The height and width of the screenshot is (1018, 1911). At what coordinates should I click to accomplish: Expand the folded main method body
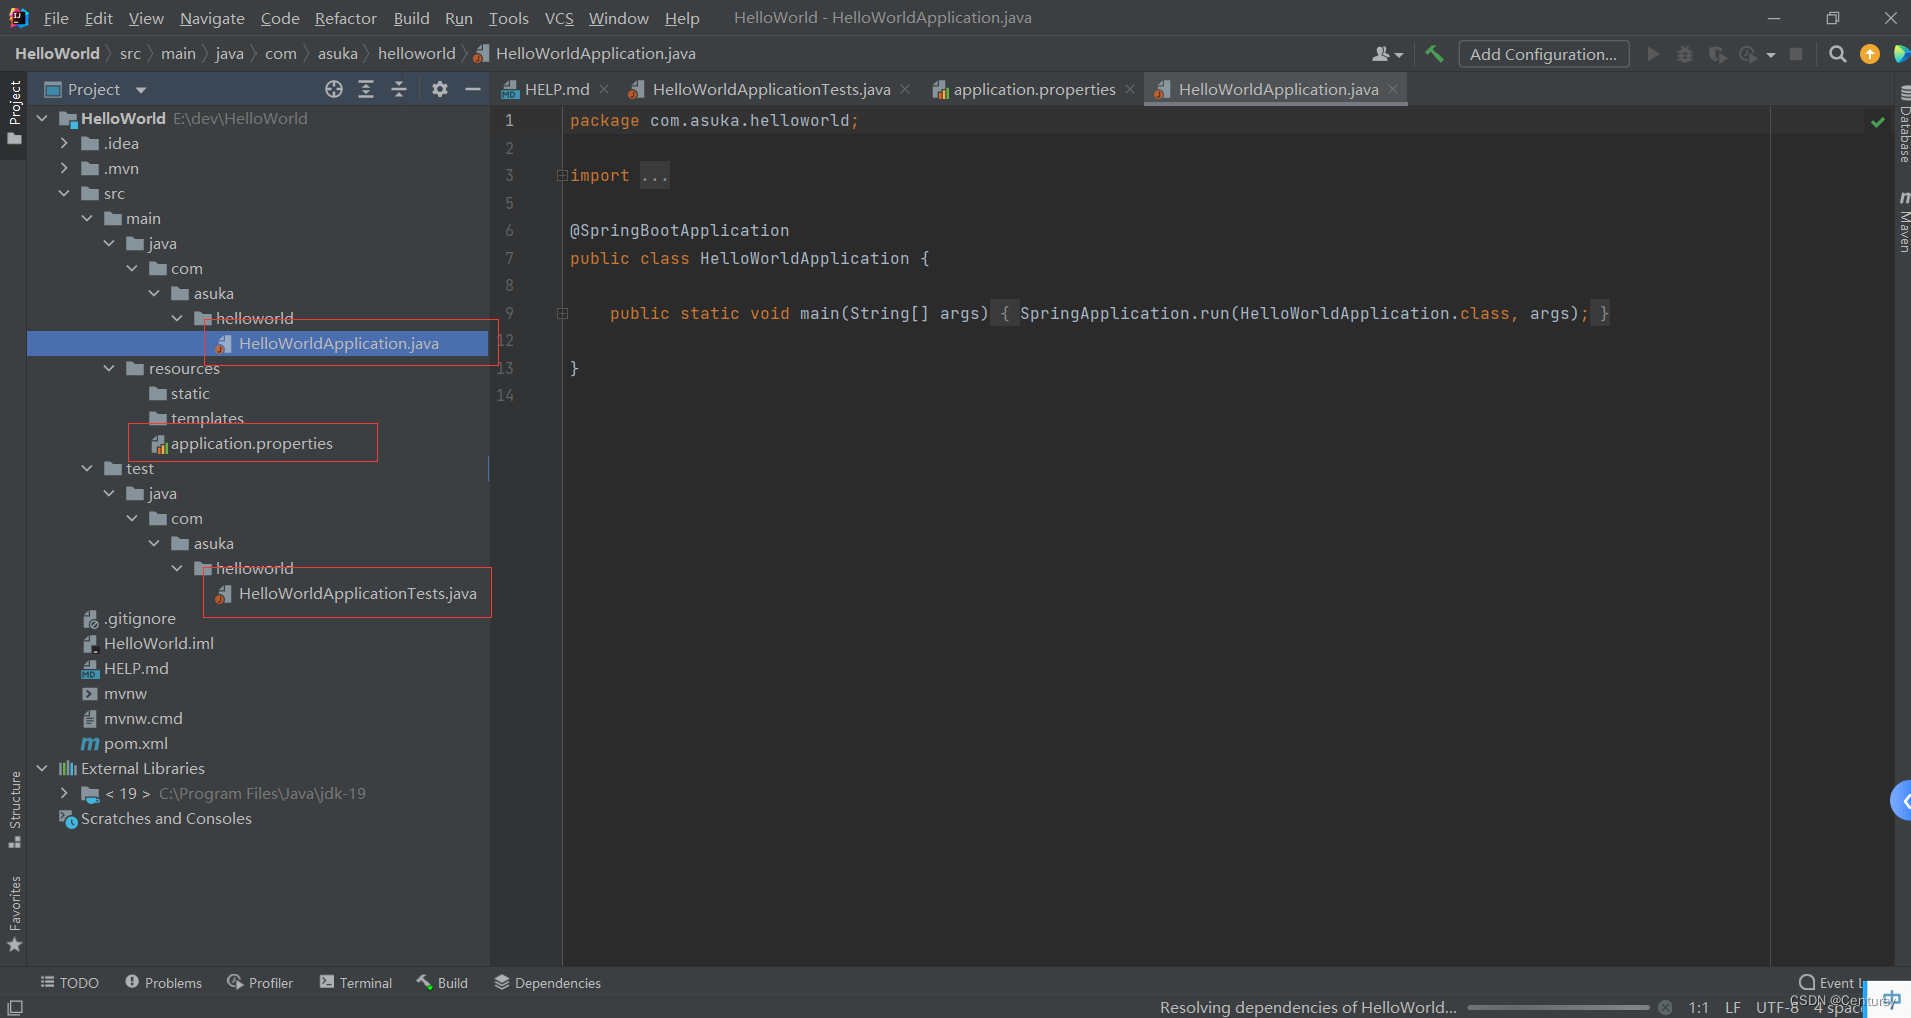(x=562, y=313)
